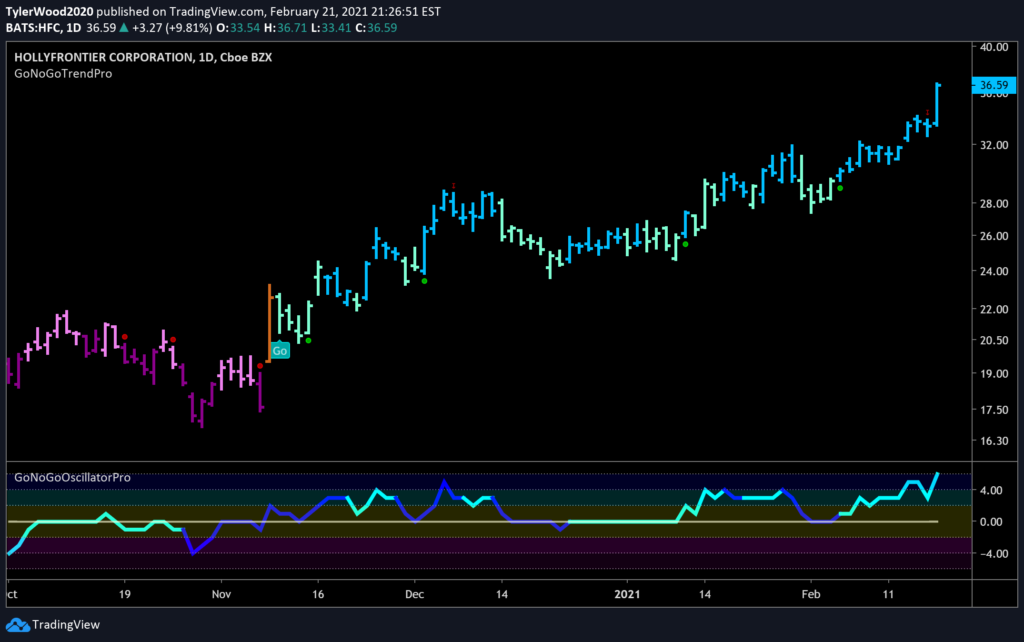Viewport: 1024px width, 642px height.
Task: Click the orange trend-change price bar
Action: [x=269, y=323]
